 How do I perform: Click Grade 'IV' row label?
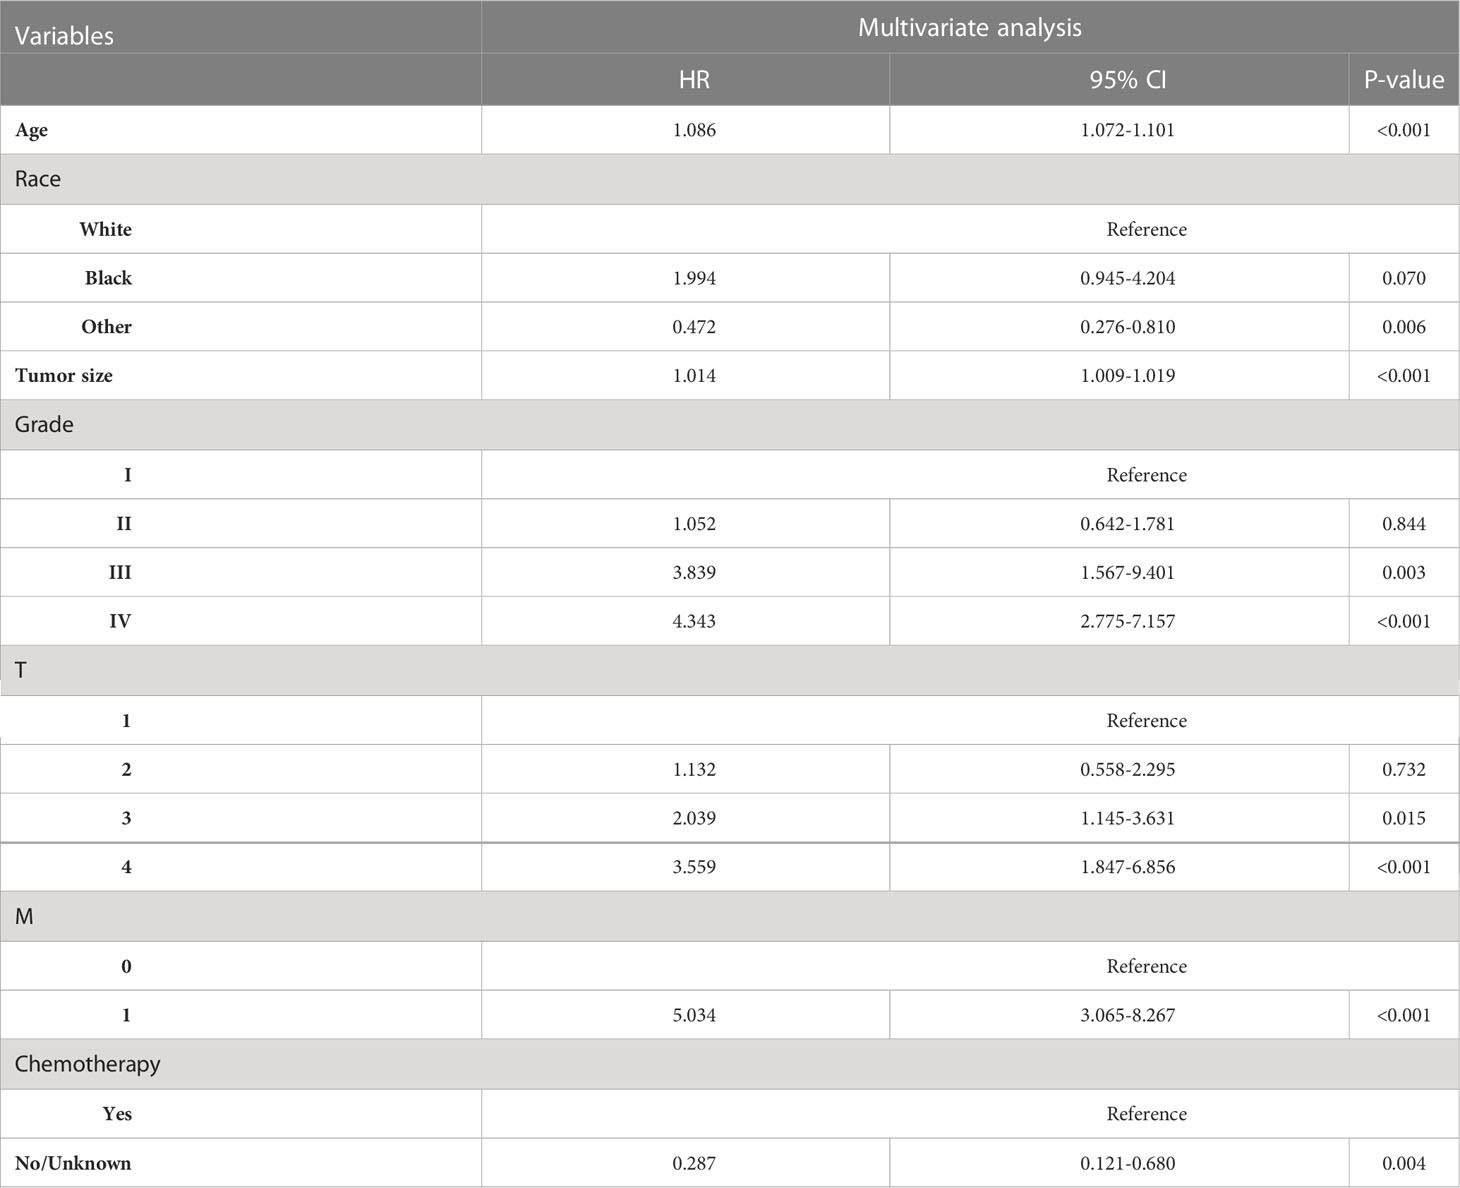tap(120, 622)
